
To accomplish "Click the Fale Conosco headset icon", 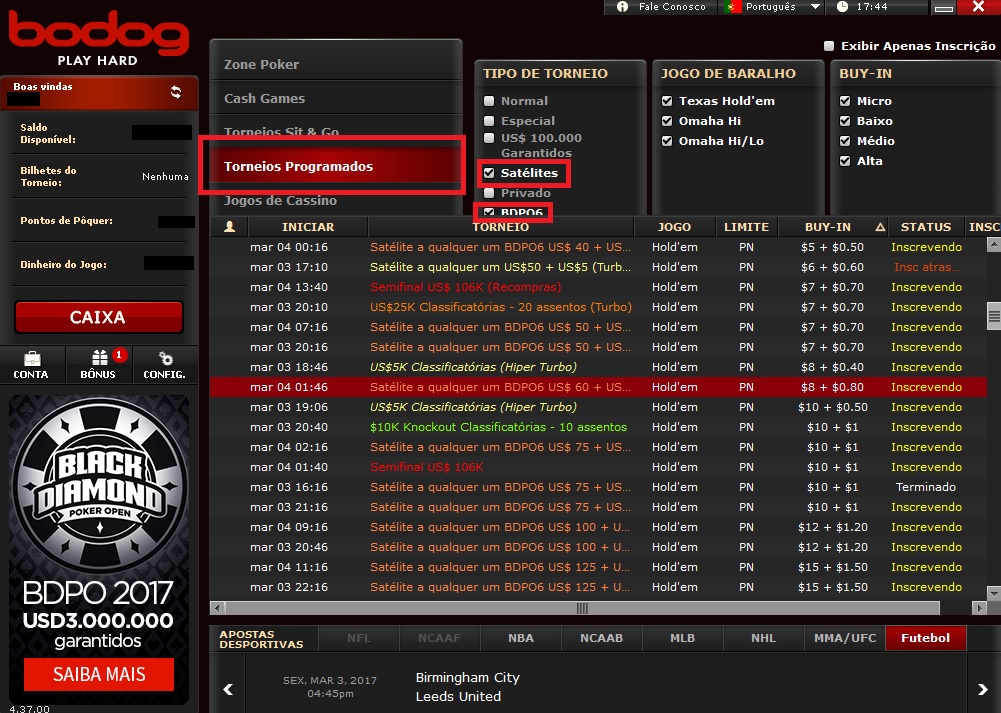I will tap(622, 6).
